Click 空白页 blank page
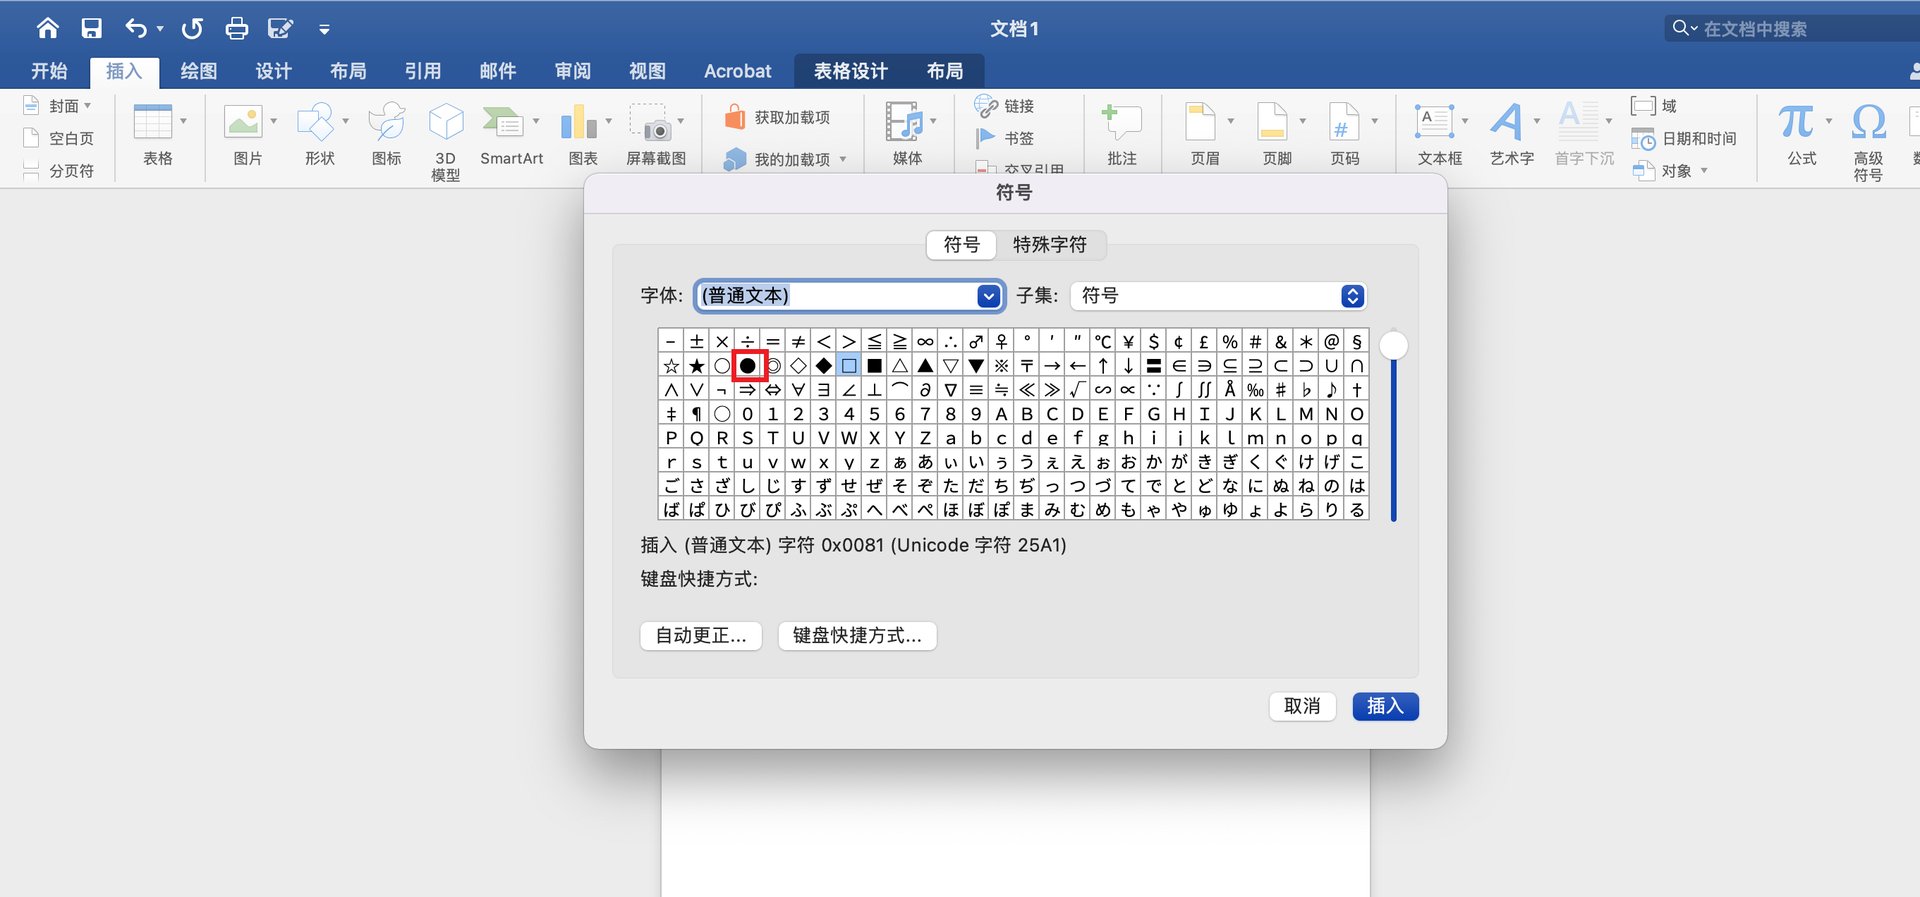 58,138
